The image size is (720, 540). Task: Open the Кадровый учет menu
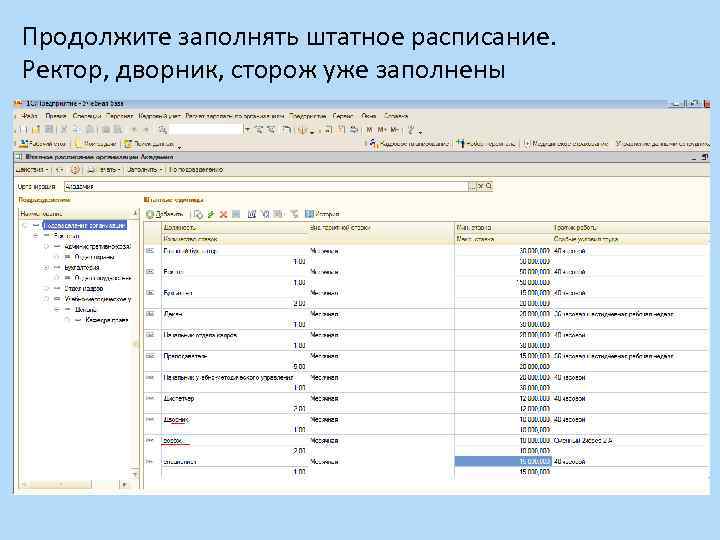tap(159, 116)
